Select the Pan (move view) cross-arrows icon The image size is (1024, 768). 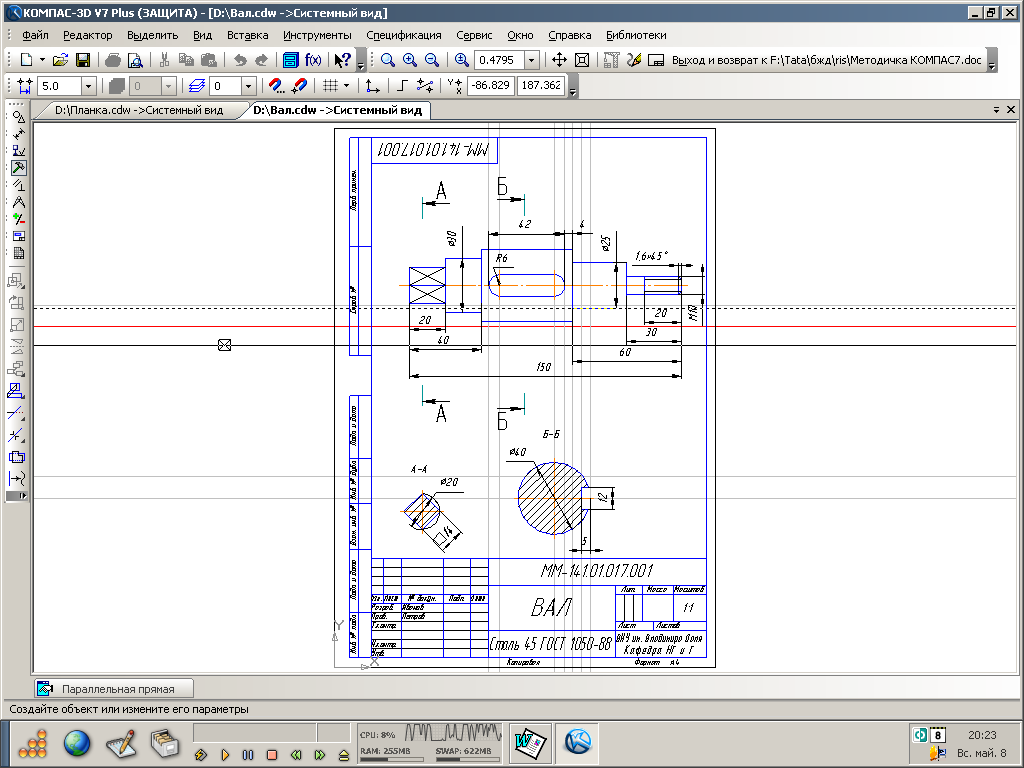point(560,60)
